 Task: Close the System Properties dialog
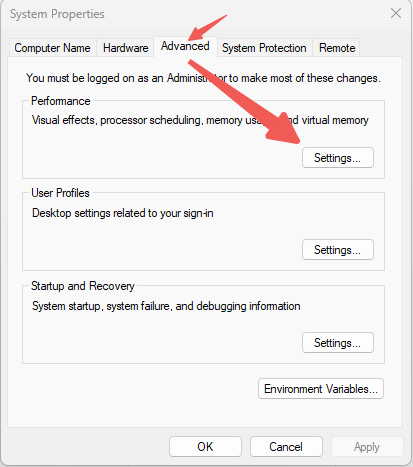tap(396, 13)
